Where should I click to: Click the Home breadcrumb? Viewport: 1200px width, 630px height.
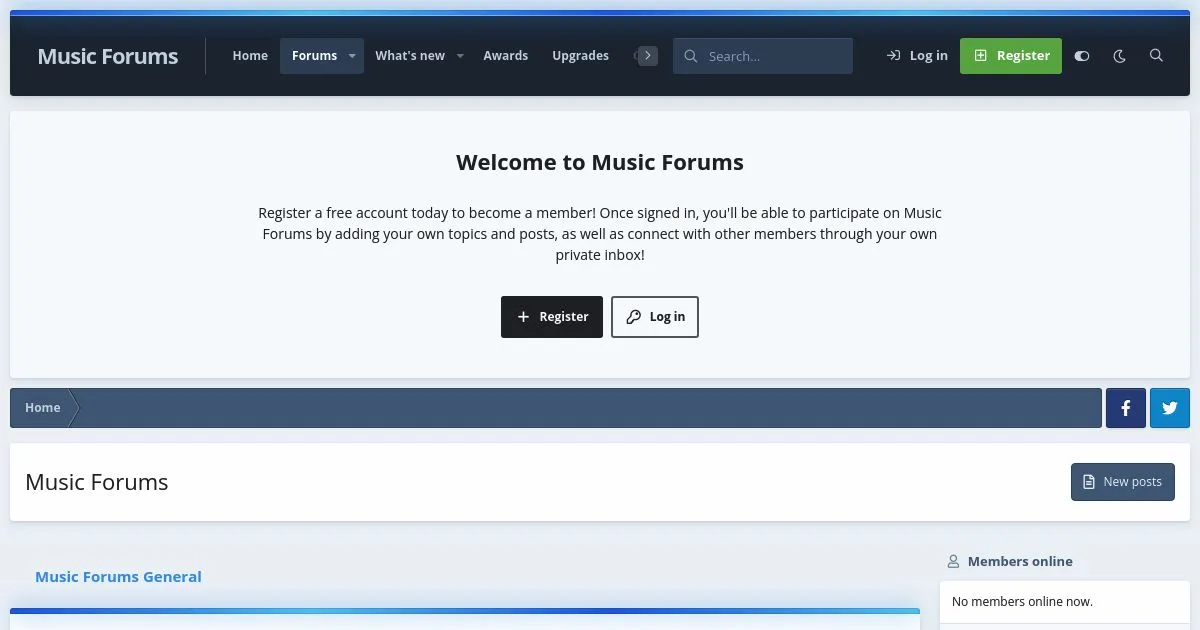click(43, 408)
